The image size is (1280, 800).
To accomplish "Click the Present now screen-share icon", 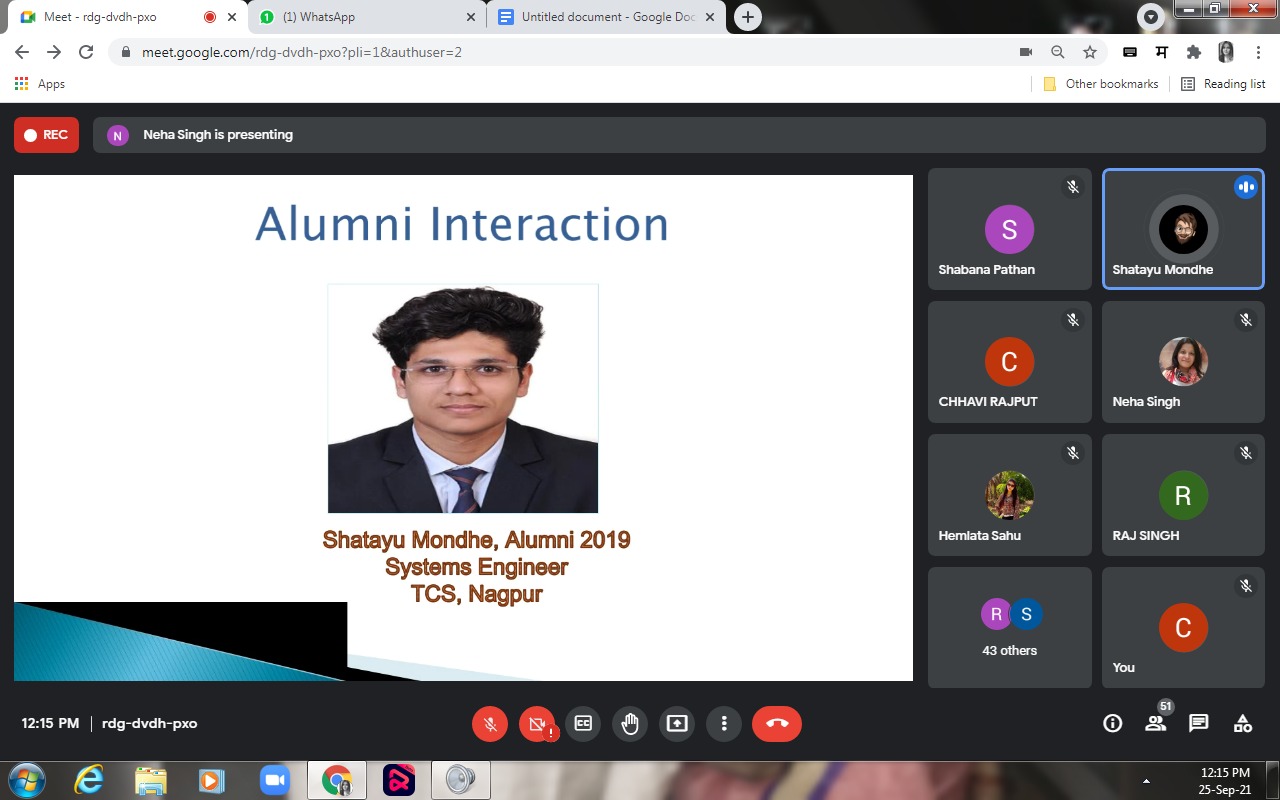I will pos(677,724).
